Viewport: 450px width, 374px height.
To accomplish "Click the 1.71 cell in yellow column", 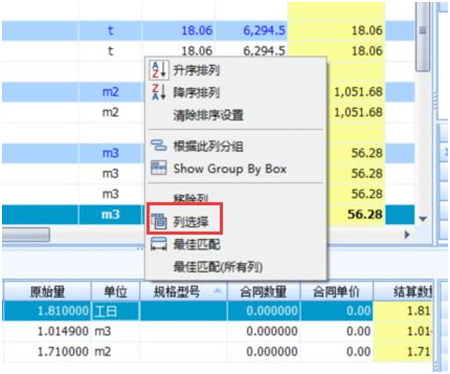I will tap(403, 352).
